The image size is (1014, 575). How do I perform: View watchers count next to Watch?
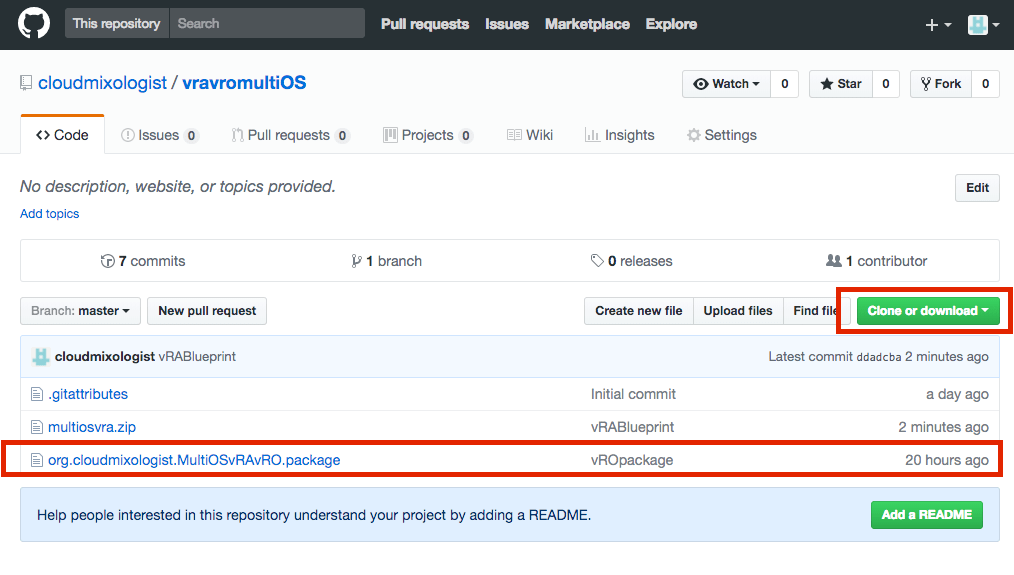click(x=784, y=84)
